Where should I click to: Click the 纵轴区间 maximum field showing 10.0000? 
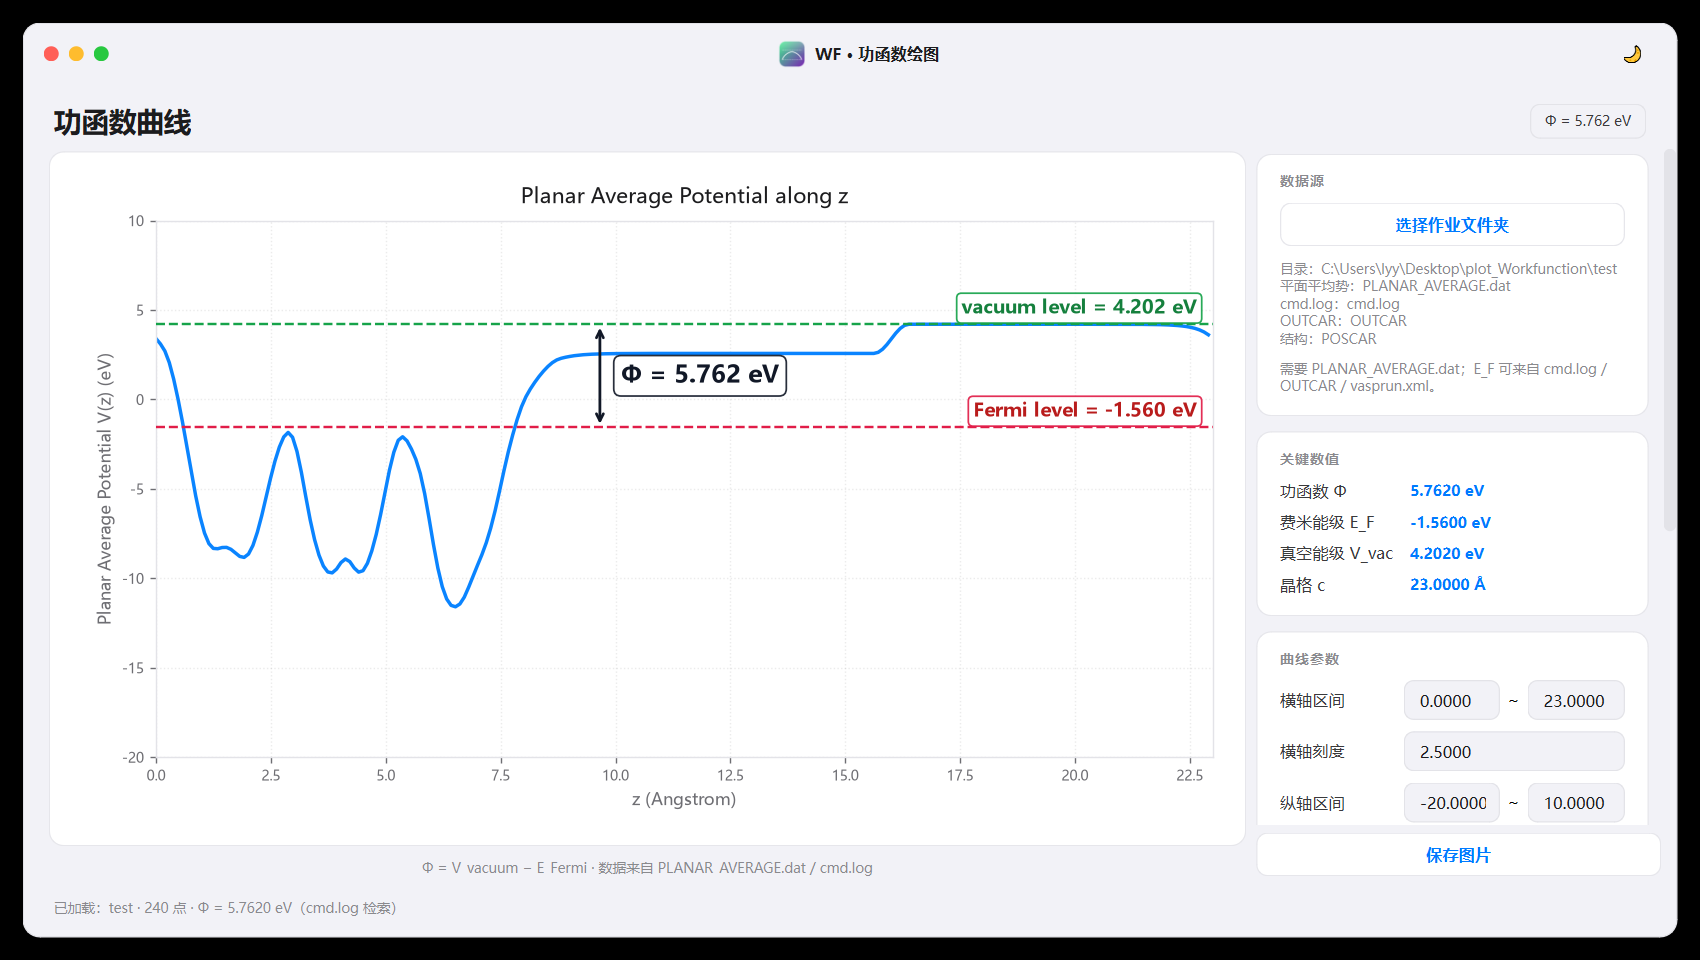[x=1576, y=803]
